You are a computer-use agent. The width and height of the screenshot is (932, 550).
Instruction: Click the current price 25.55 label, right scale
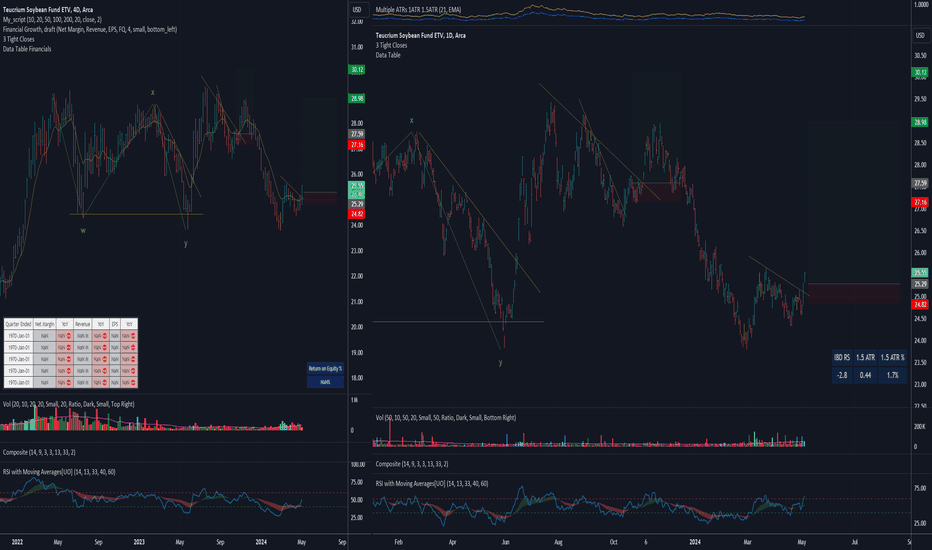pyautogui.click(x=920, y=273)
